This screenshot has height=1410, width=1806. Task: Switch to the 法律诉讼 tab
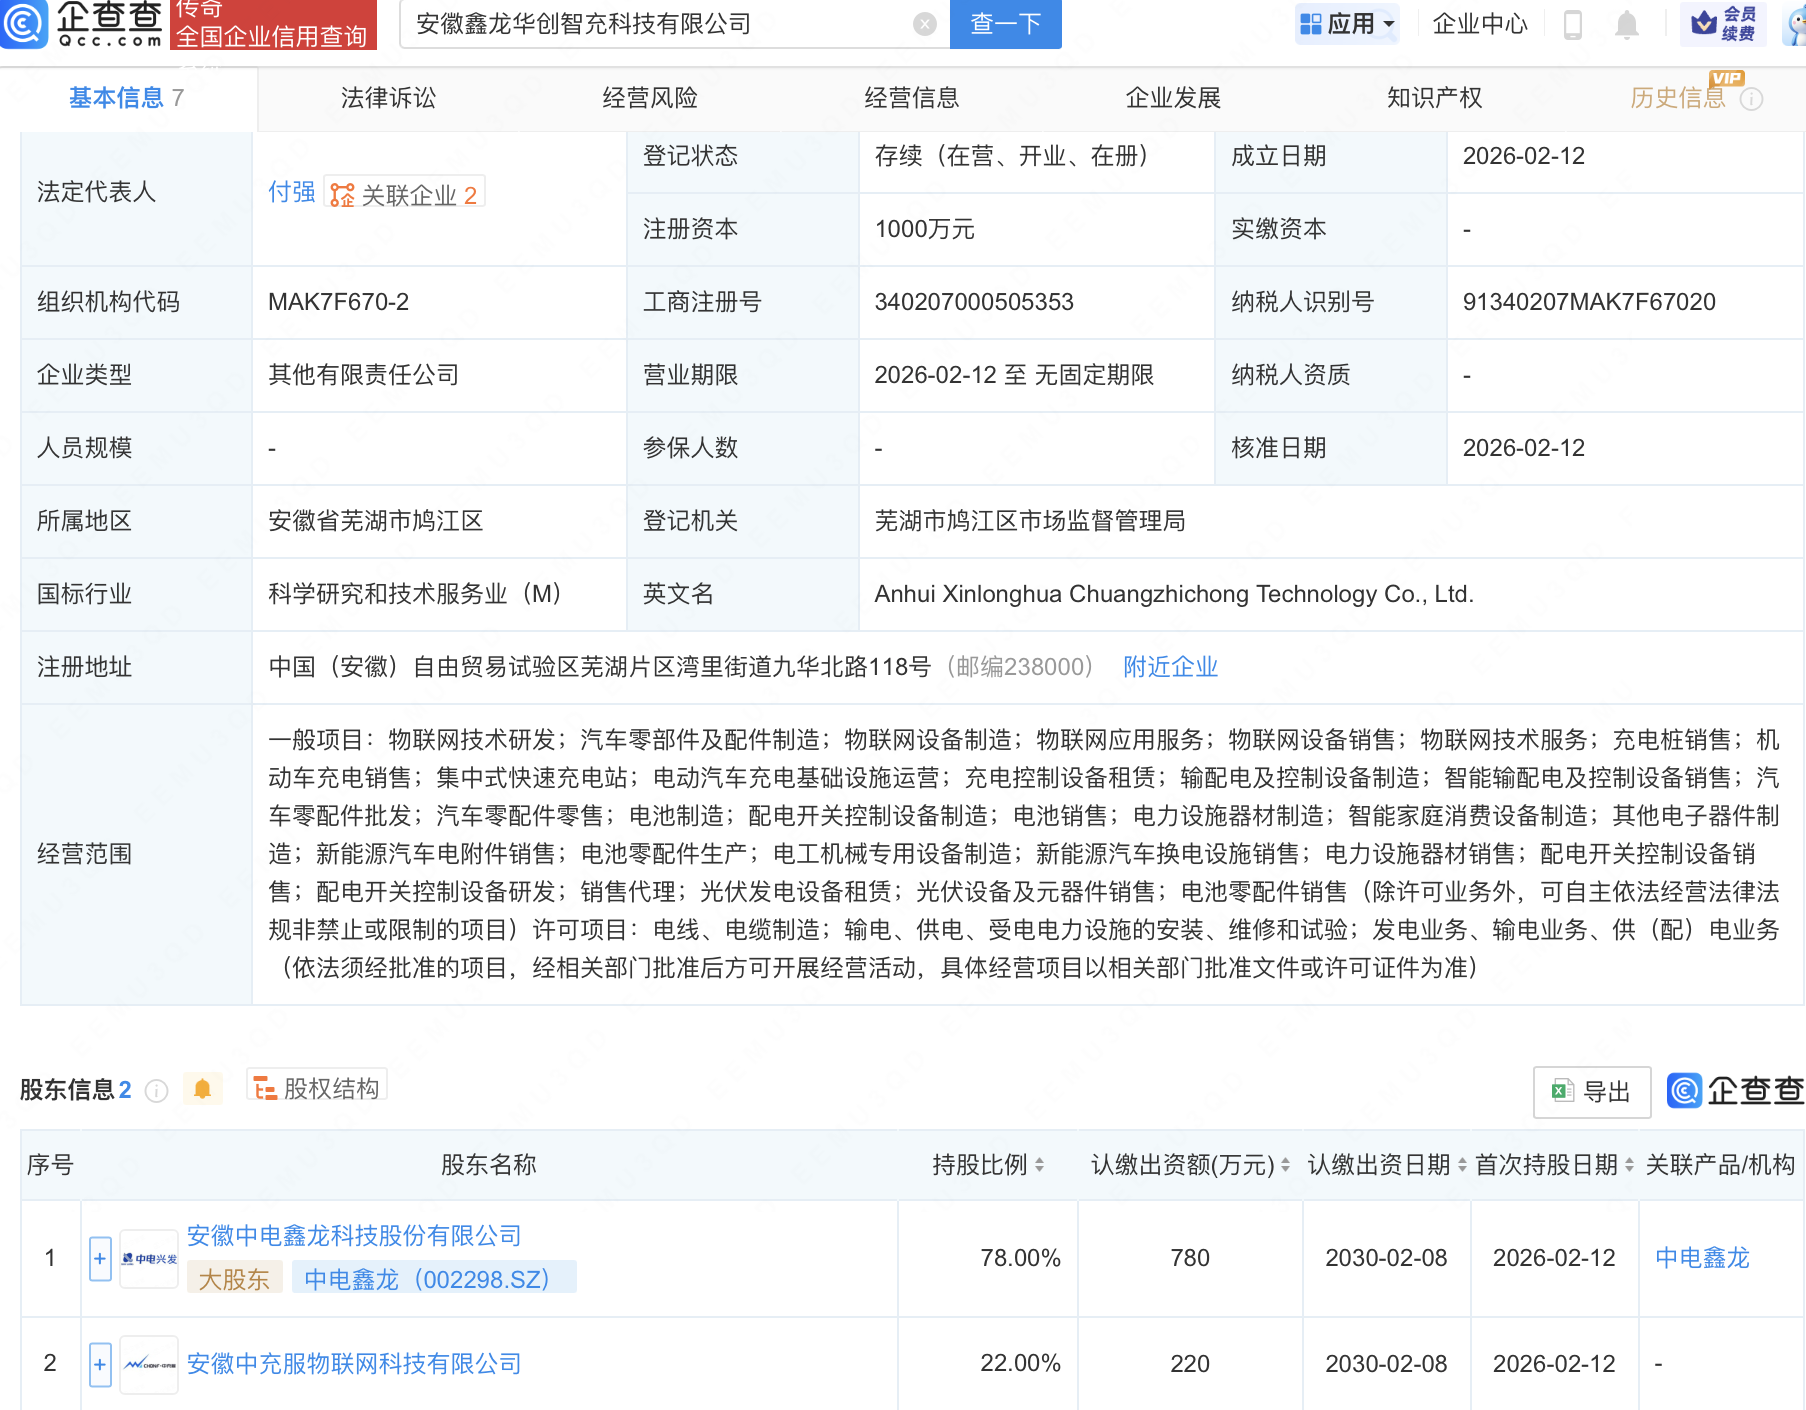(387, 97)
